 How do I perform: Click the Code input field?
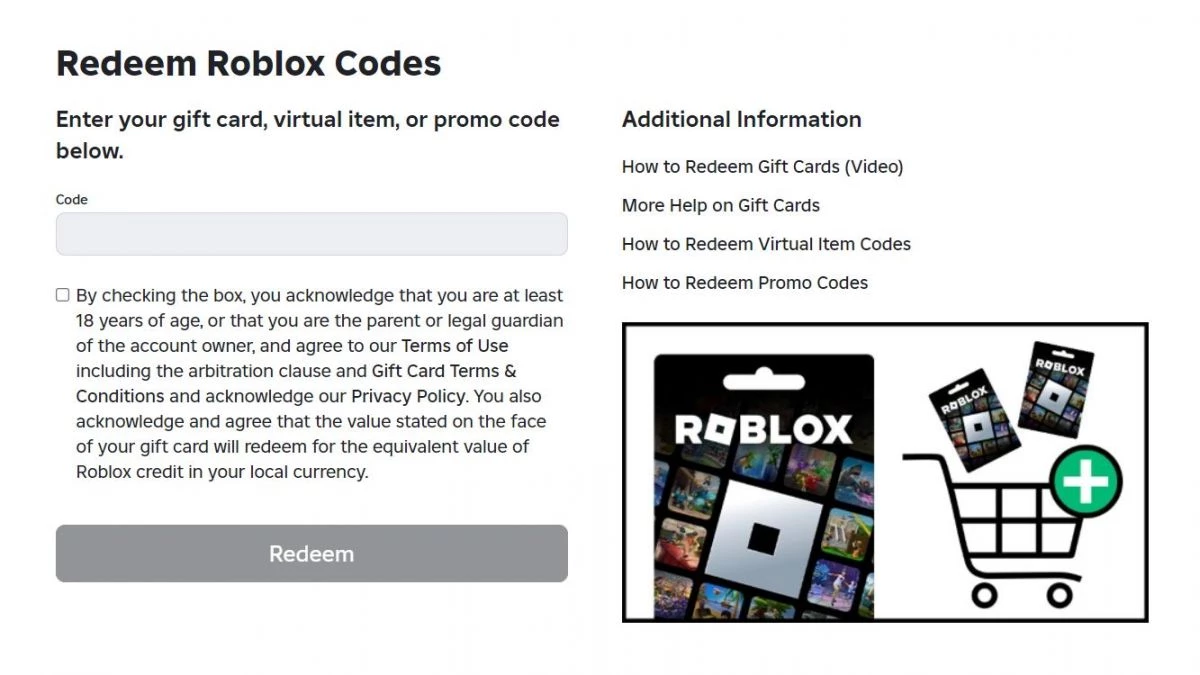(x=311, y=234)
